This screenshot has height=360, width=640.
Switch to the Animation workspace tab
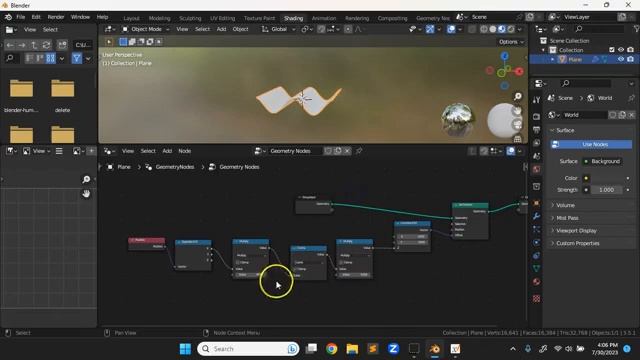click(324, 18)
